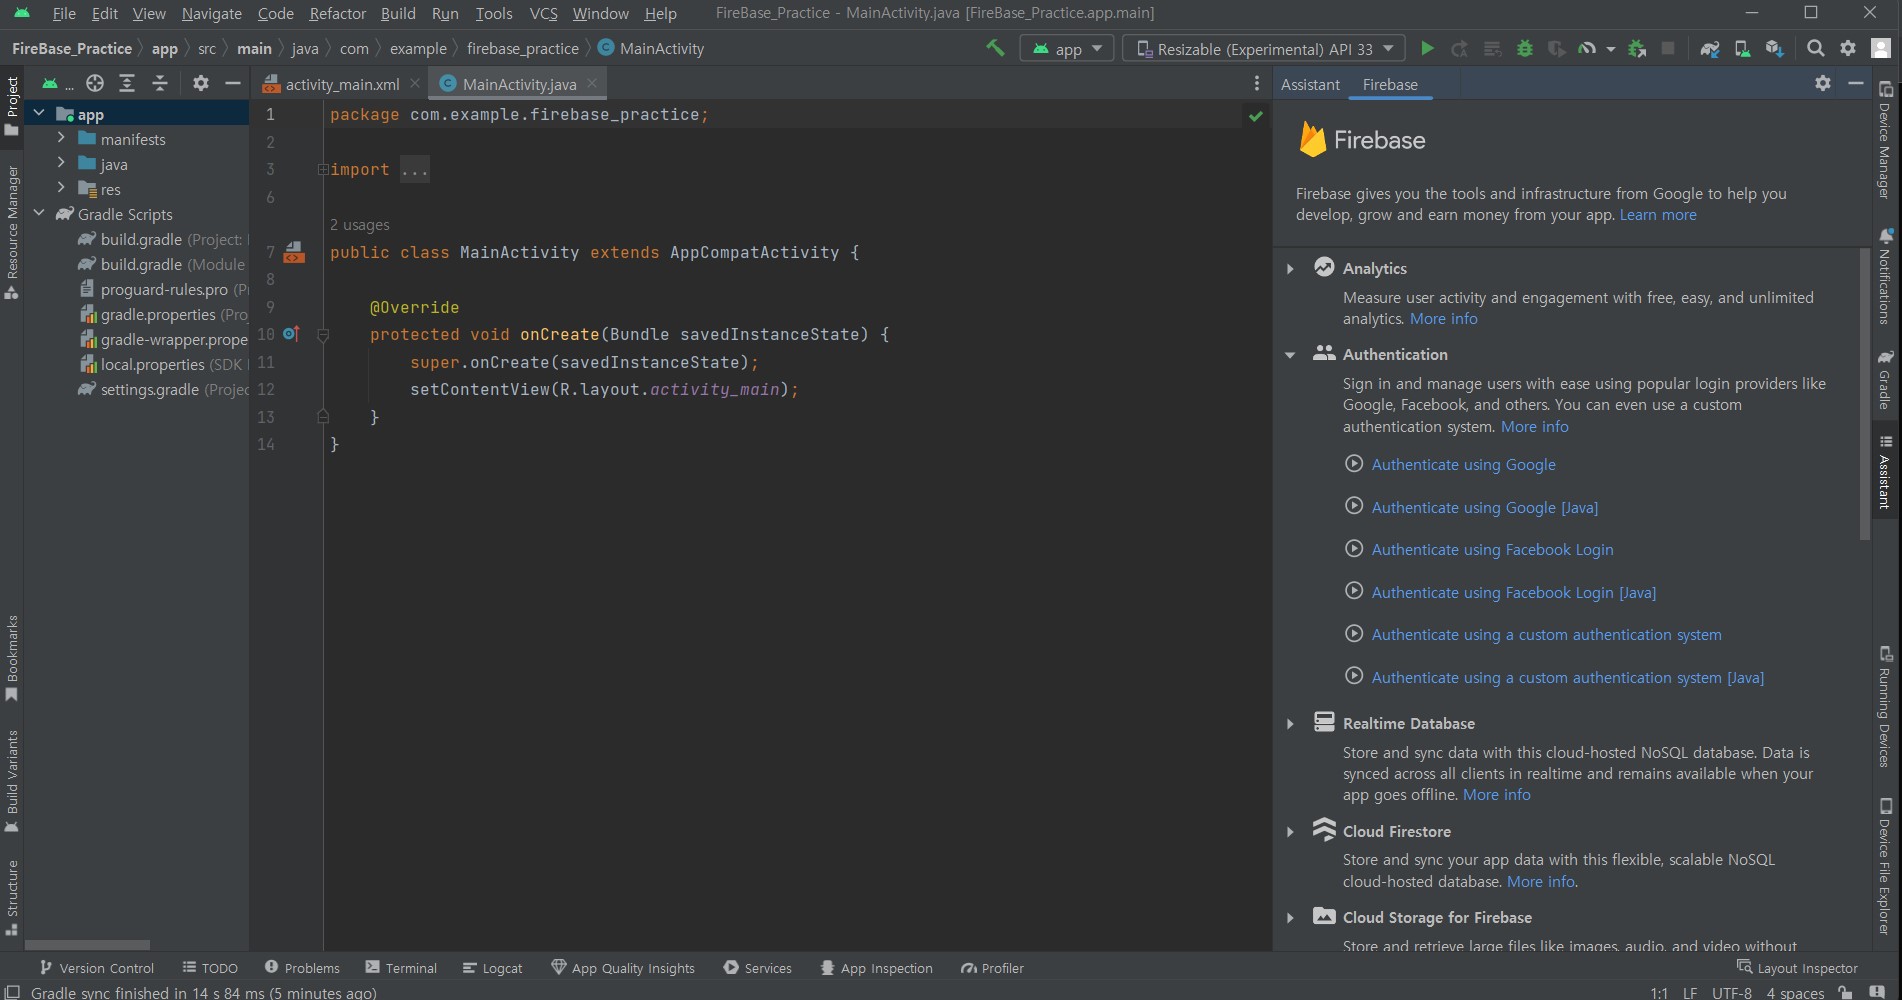Image resolution: width=1902 pixels, height=1000 pixels.
Task: Open the SDK Manager icon in the toolbar
Action: 1774,48
